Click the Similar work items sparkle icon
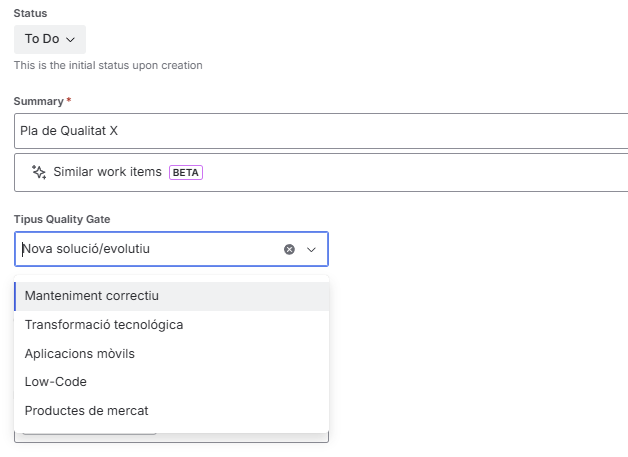 [39, 172]
